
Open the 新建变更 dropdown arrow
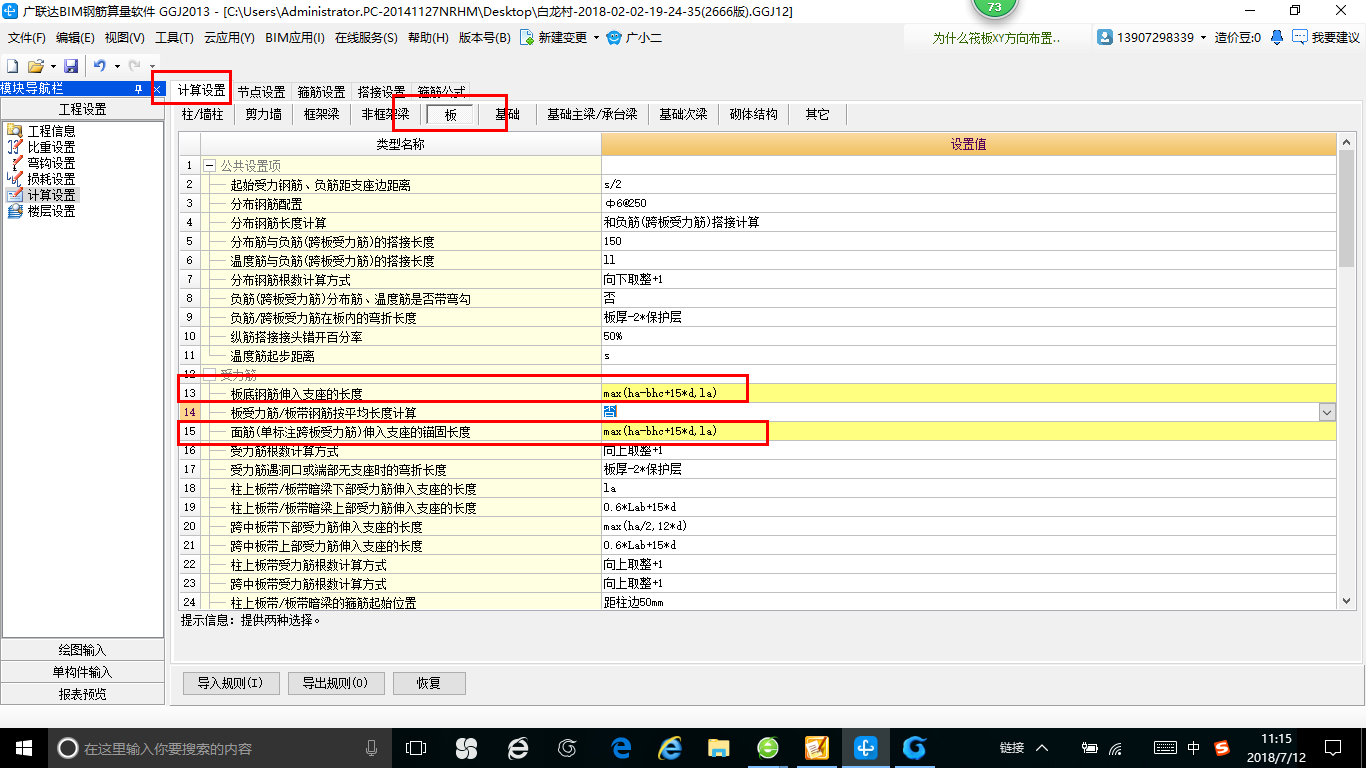[x=596, y=37]
